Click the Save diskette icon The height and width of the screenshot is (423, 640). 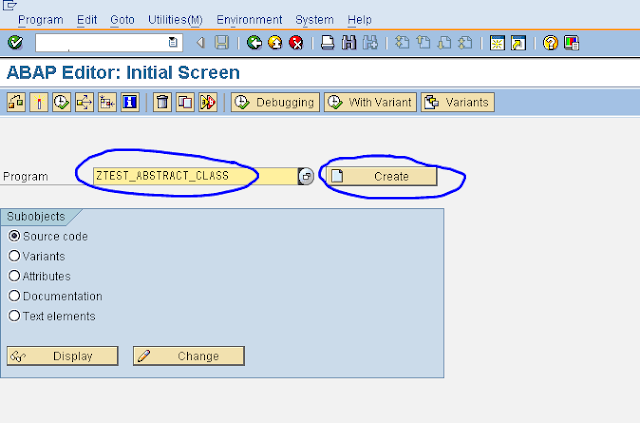222,42
